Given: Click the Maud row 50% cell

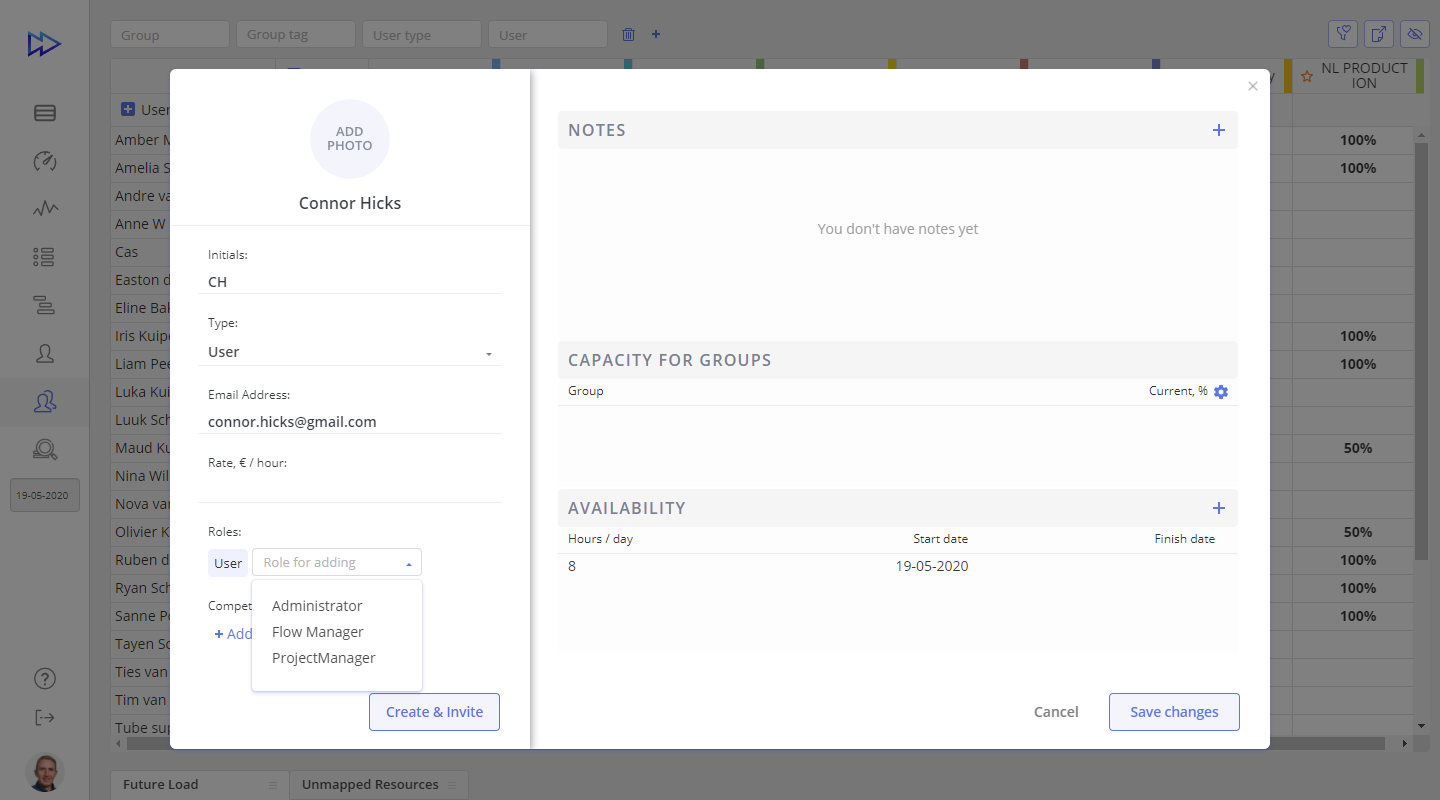Looking at the screenshot, I should pyautogui.click(x=1358, y=448).
